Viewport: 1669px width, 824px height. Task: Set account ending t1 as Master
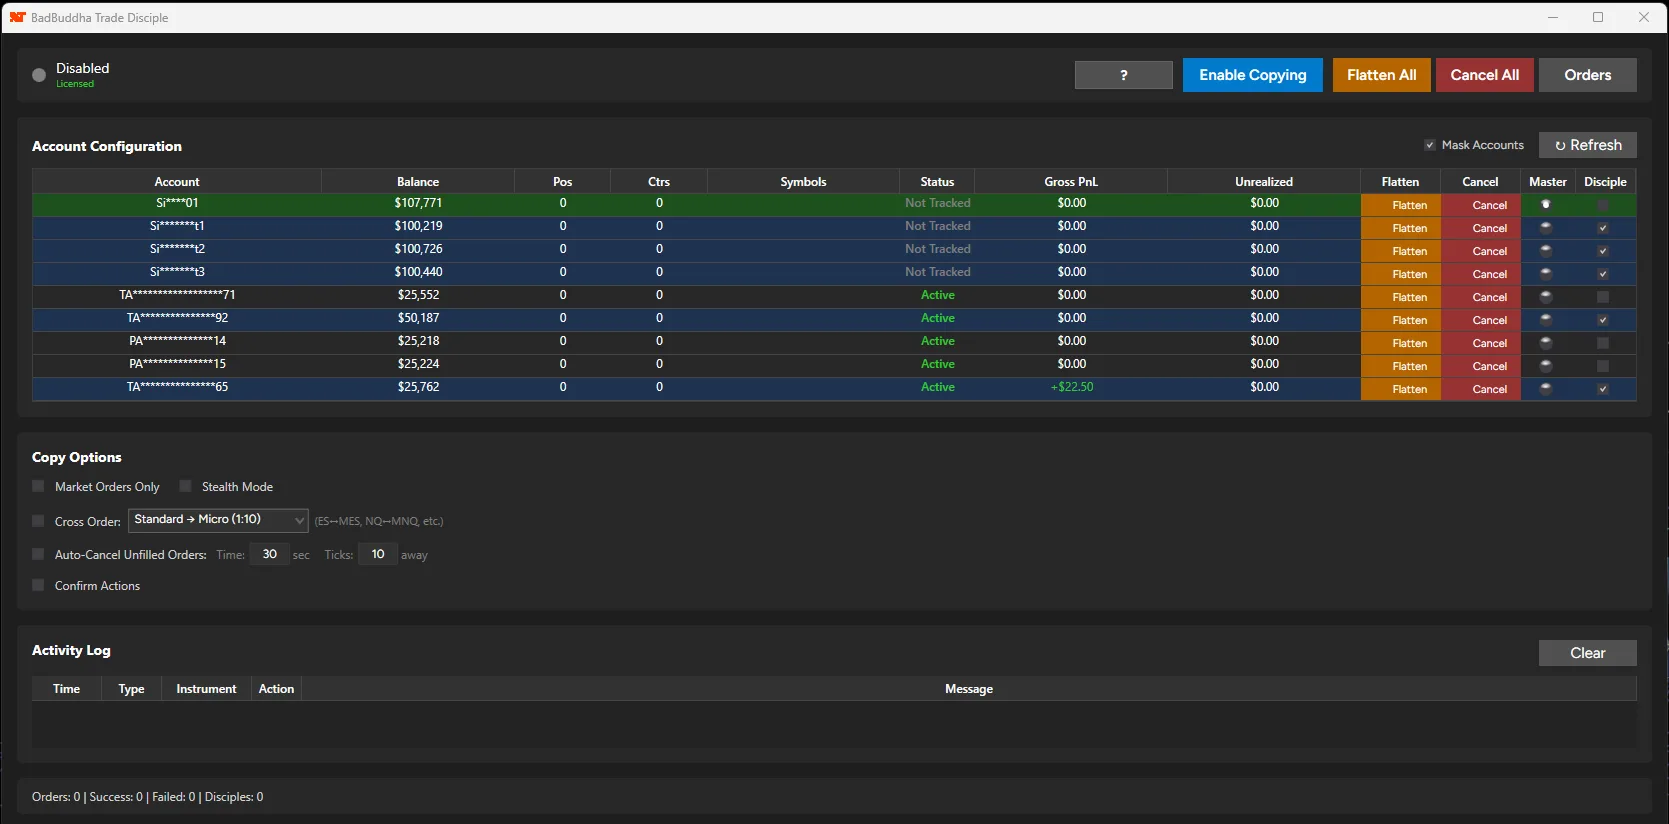[x=1546, y=227]
